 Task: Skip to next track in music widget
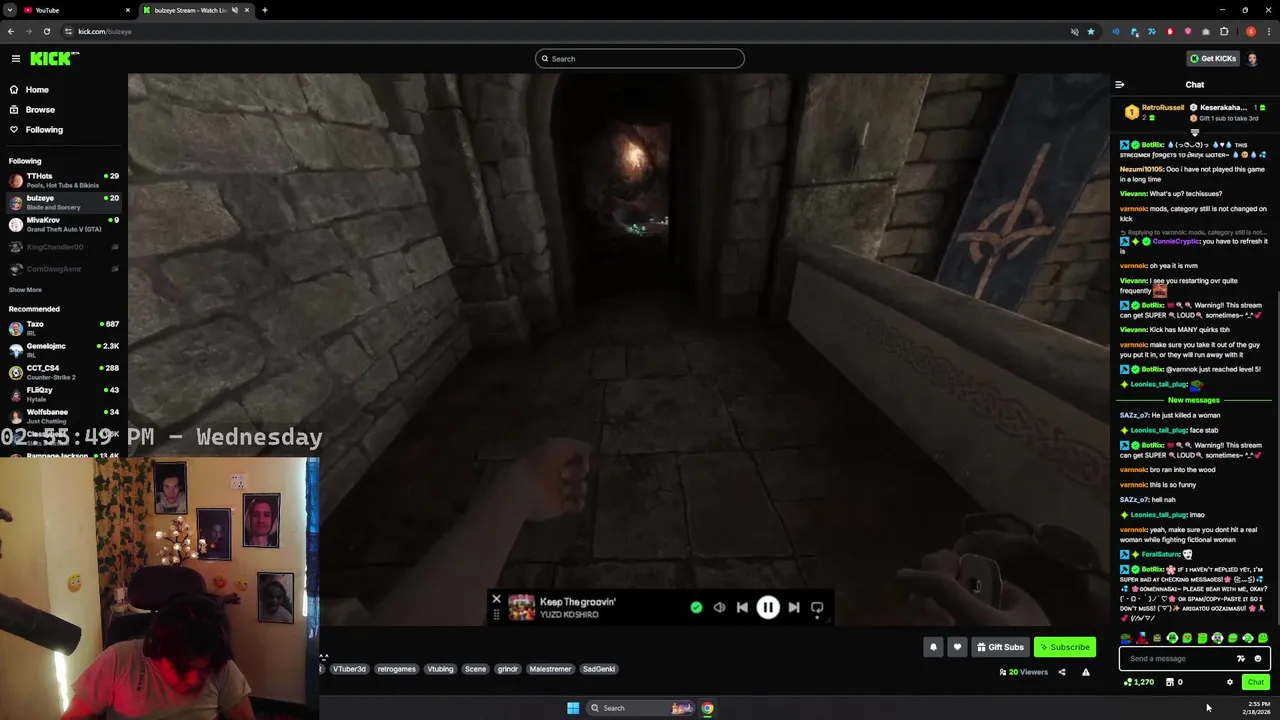pyautogui.click(x=794, y=607)
